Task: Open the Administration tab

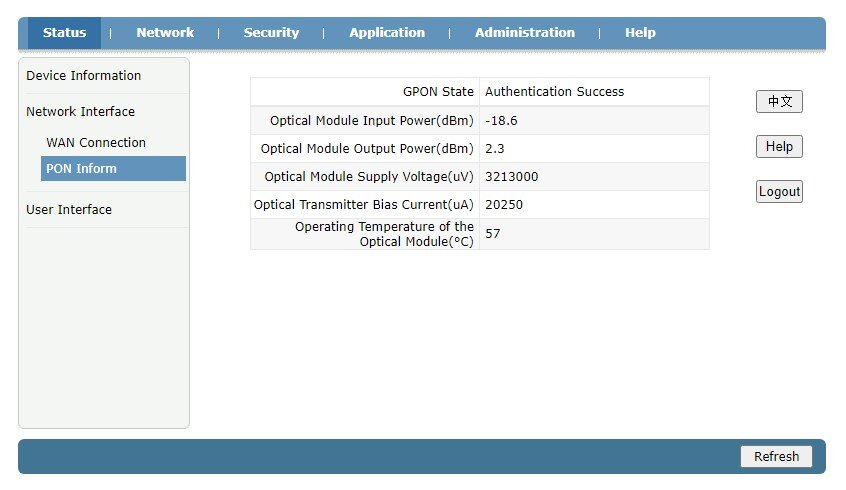Action: (x=525, y=33)
